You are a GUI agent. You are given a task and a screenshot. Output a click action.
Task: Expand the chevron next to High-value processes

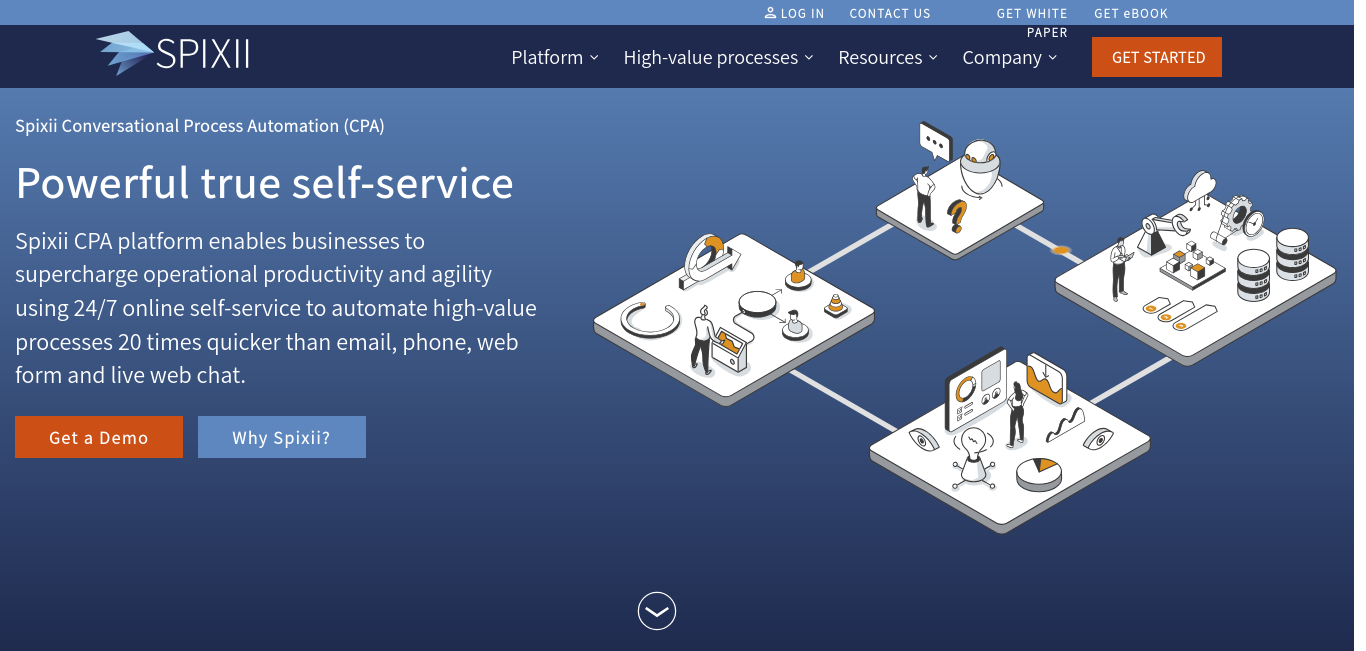tap(809, 58)
